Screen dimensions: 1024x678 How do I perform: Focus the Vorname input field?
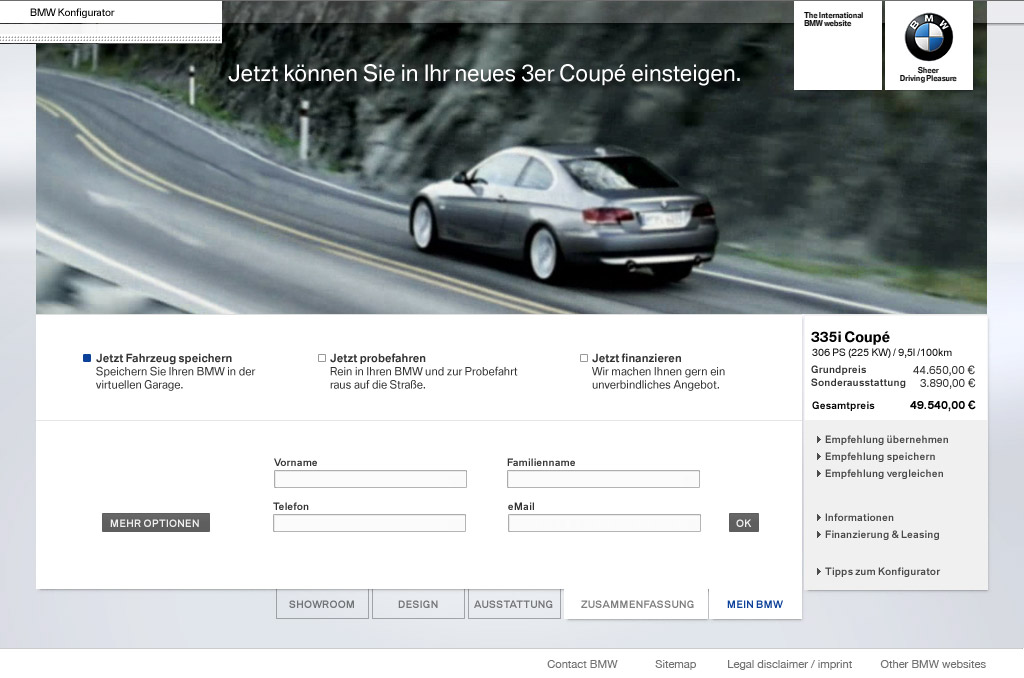coord(370,479)
